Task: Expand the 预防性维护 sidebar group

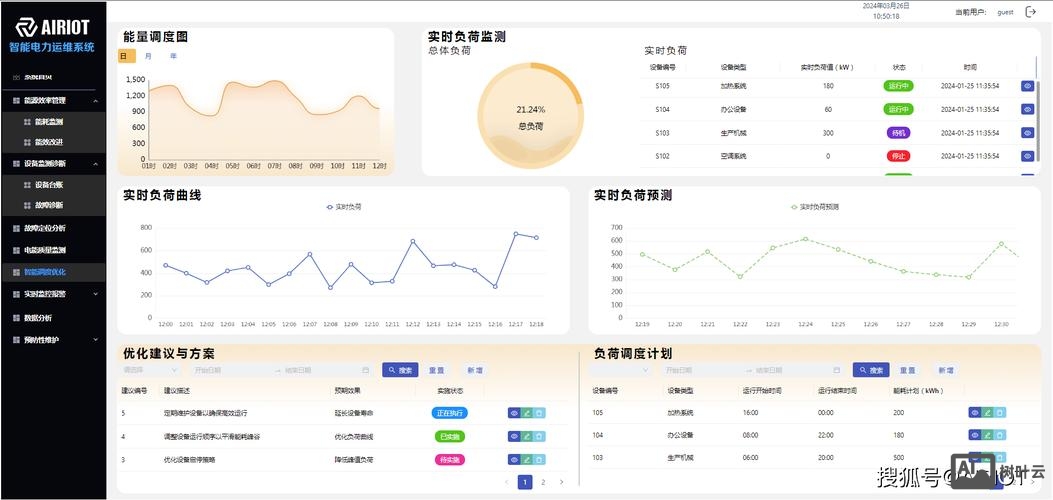Action: coord(95,340)
